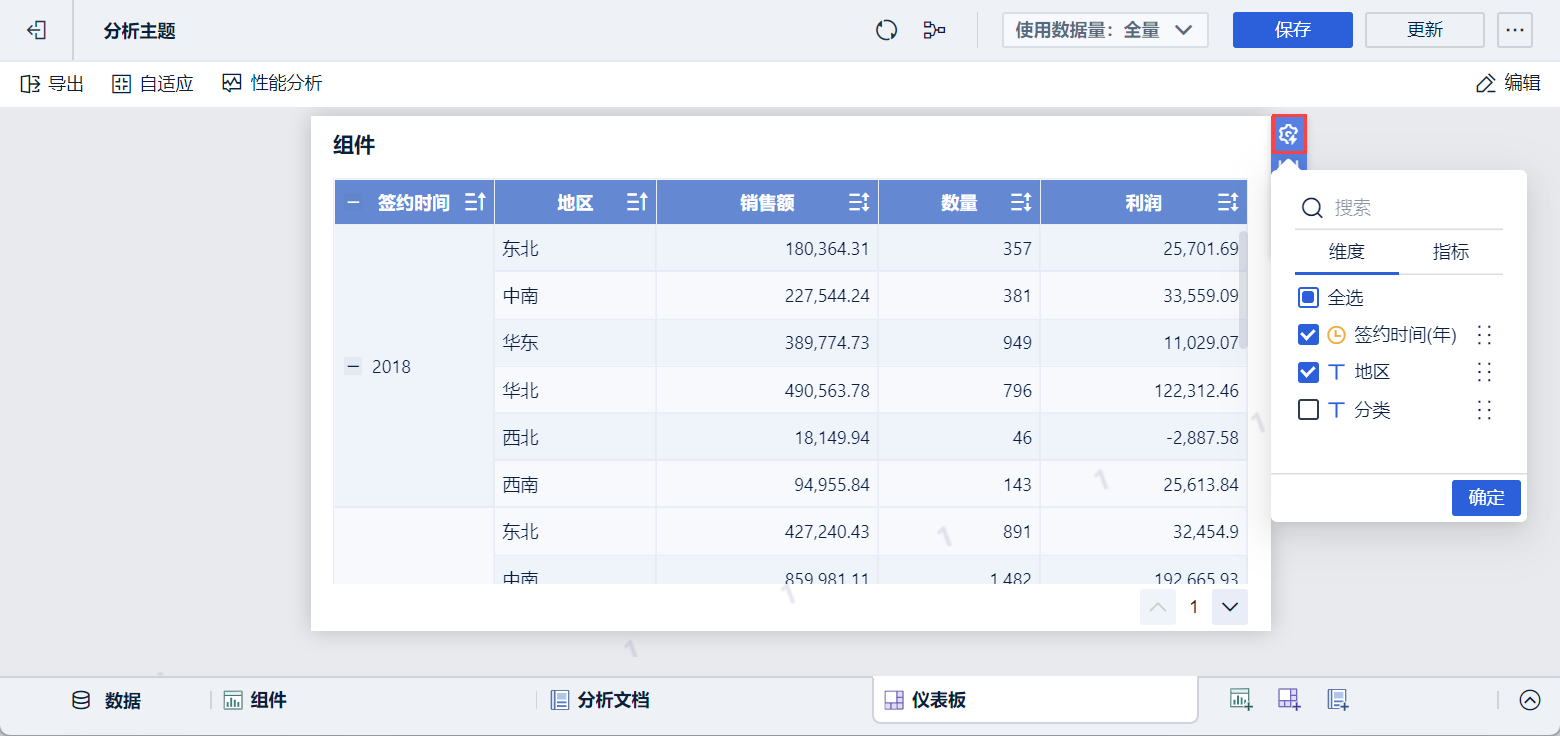Viewport: 1560px width, 736px height.
Task: Click the 确定 button
Action: [1486, 498]
